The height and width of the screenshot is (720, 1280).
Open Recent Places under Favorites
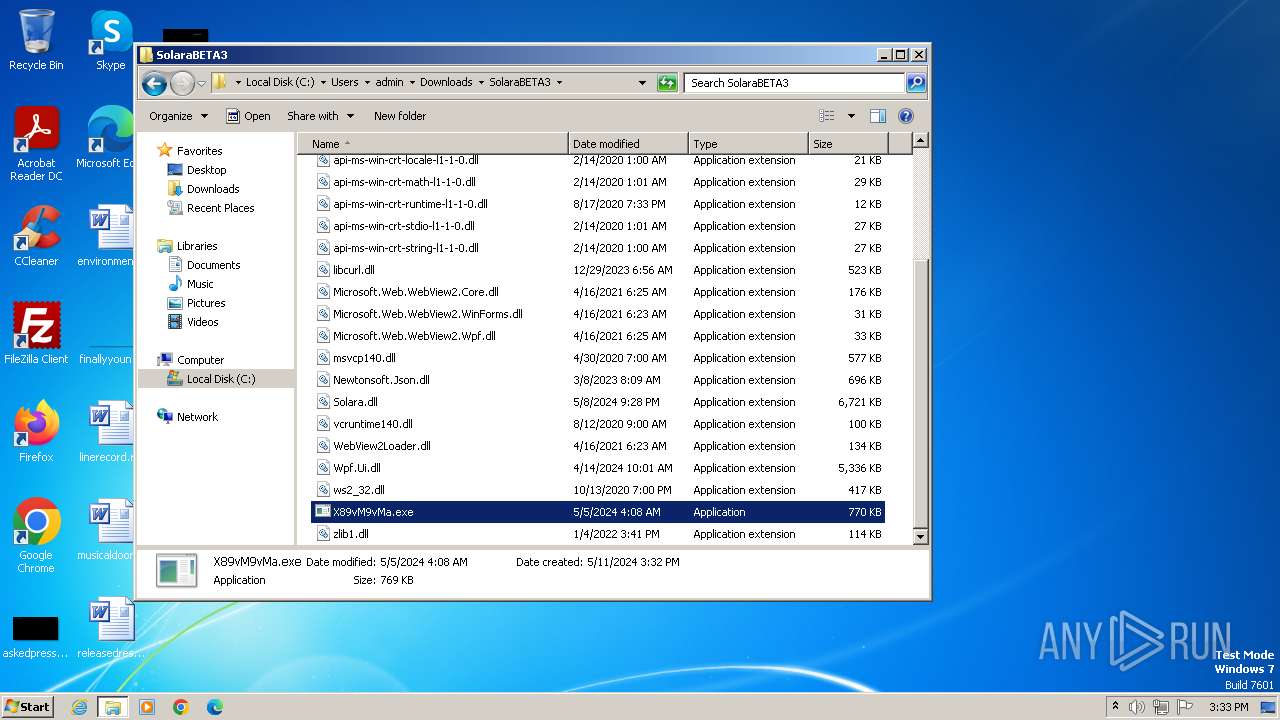(x=220, y=208)
